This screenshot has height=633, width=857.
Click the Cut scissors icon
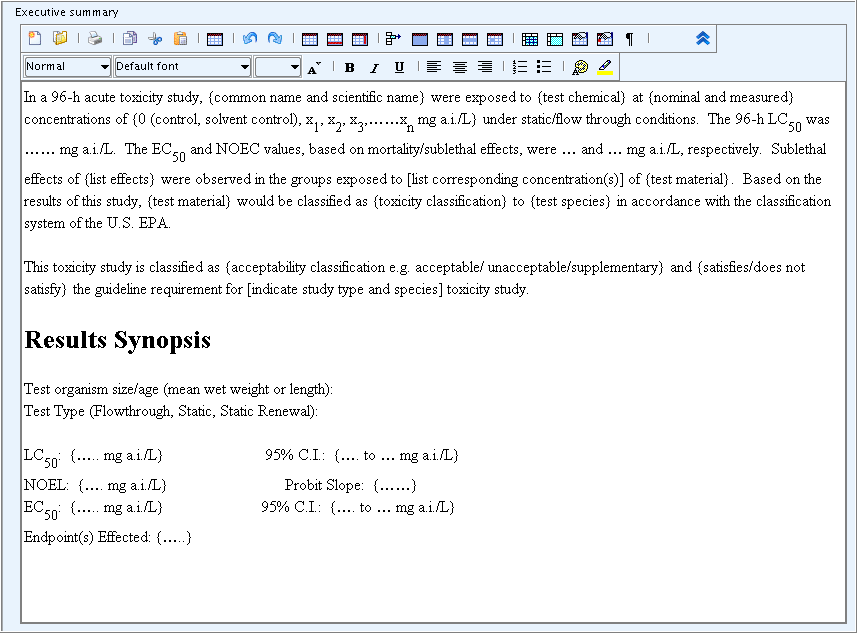(x=155, y=38)
